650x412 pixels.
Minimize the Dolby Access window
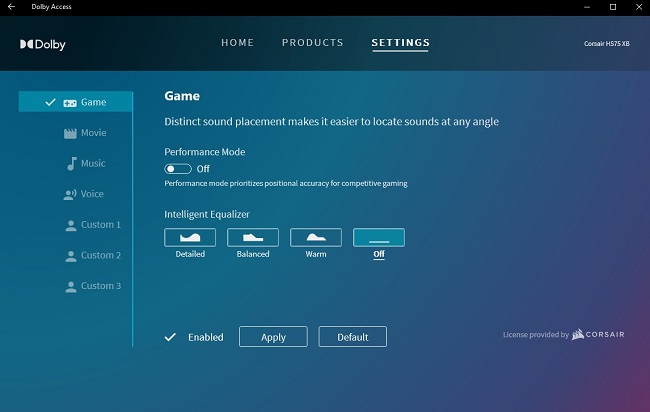point(587,7)
